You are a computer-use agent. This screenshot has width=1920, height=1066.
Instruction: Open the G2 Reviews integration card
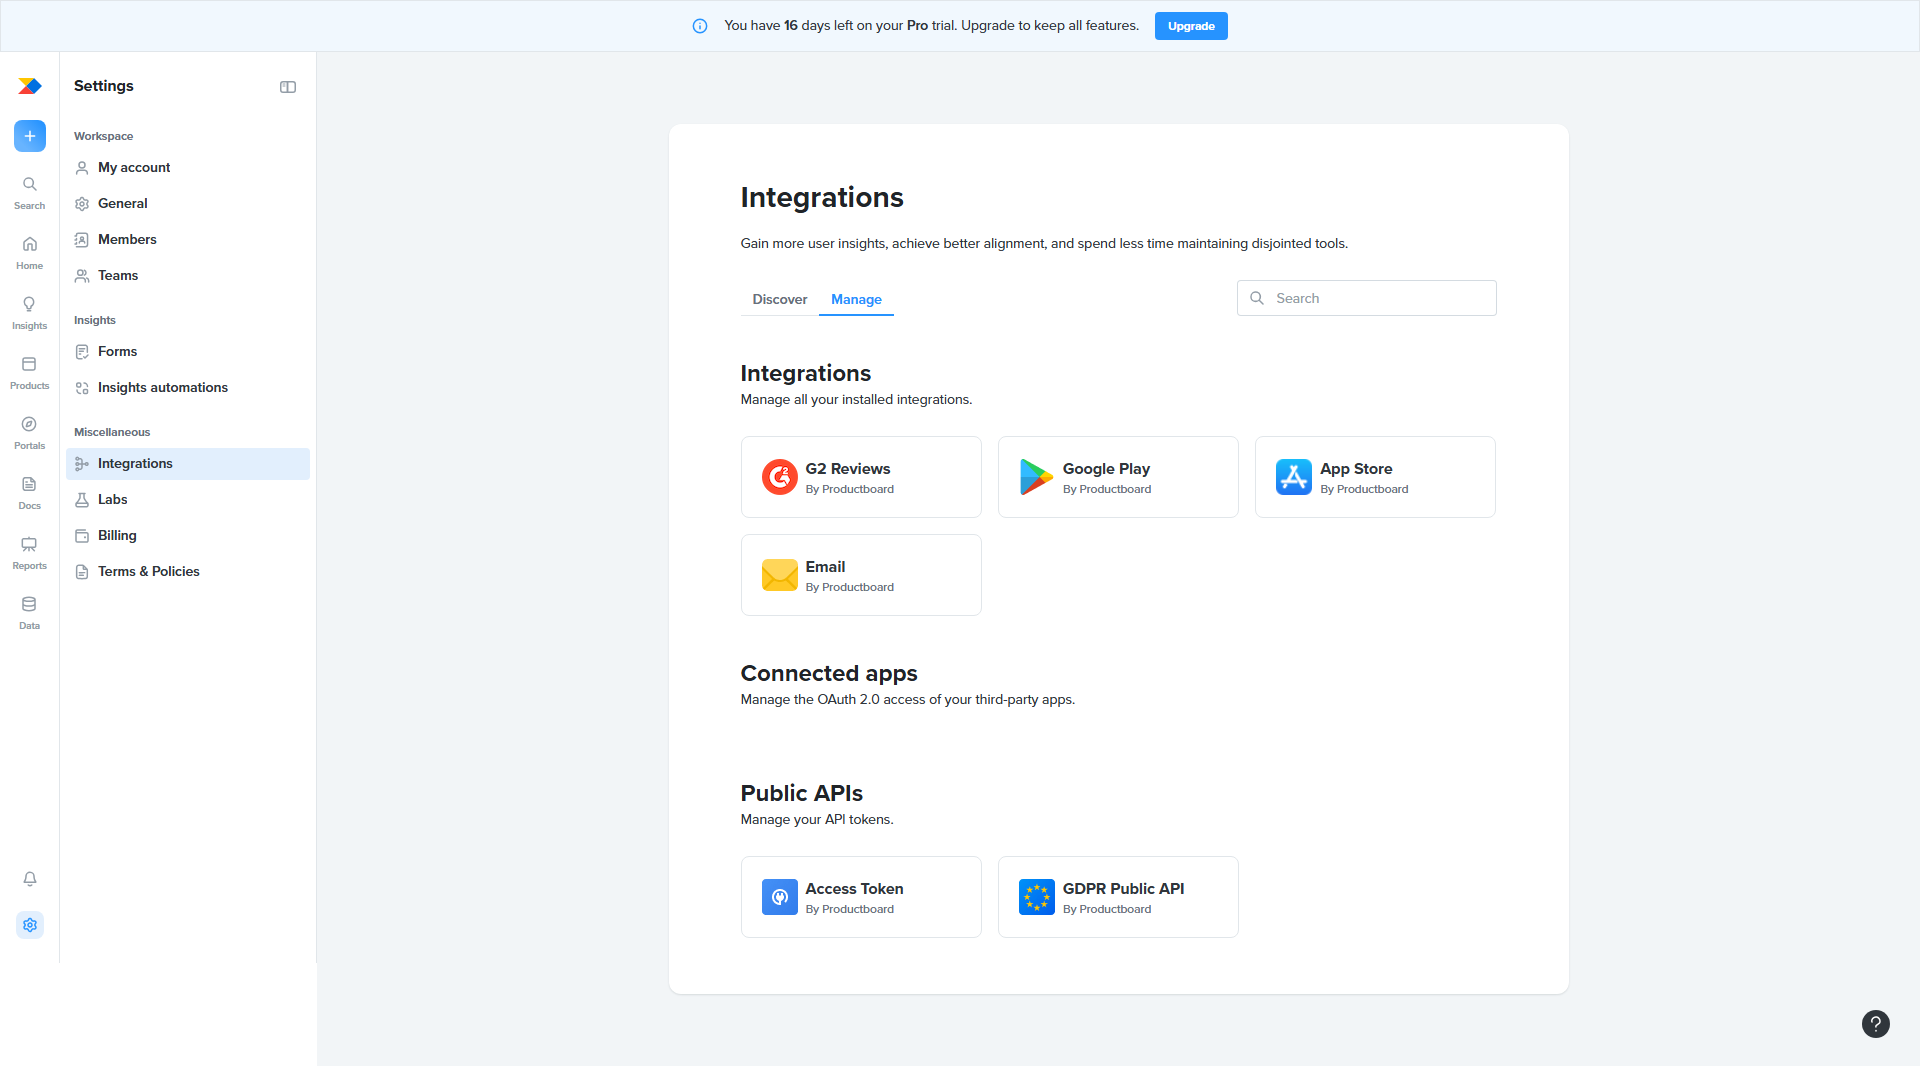tap(861, 477)
